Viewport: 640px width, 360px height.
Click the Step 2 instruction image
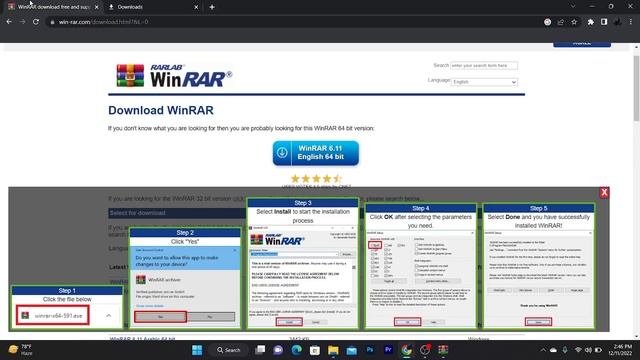(x=185, y=278)
